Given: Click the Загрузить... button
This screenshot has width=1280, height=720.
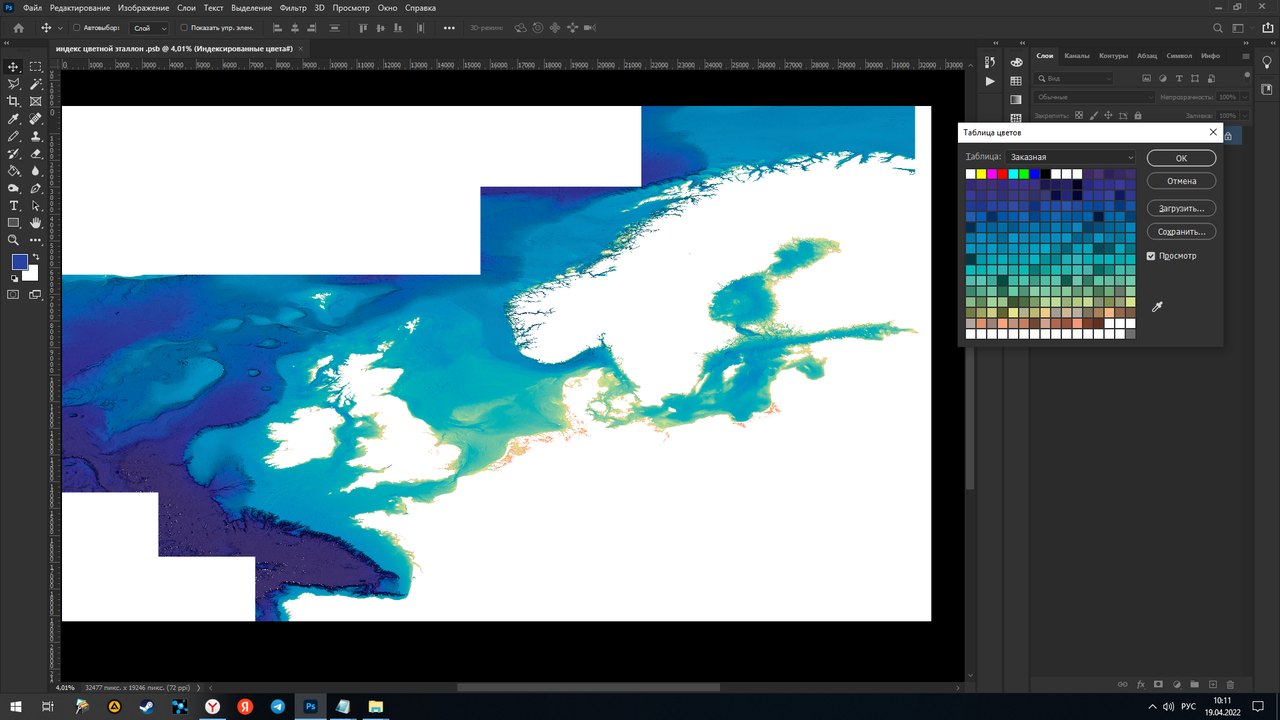Looking at the screenshot, I should pos(1181,208).
